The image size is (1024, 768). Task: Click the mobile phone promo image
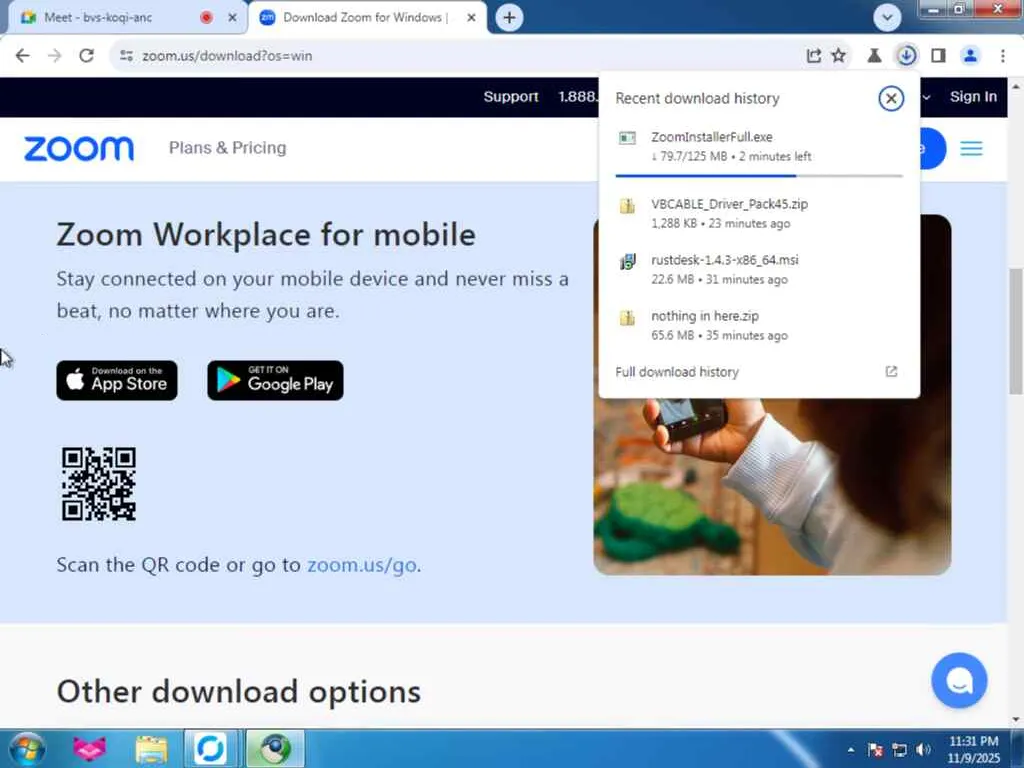pyautogui.click(x=772, y=487)
